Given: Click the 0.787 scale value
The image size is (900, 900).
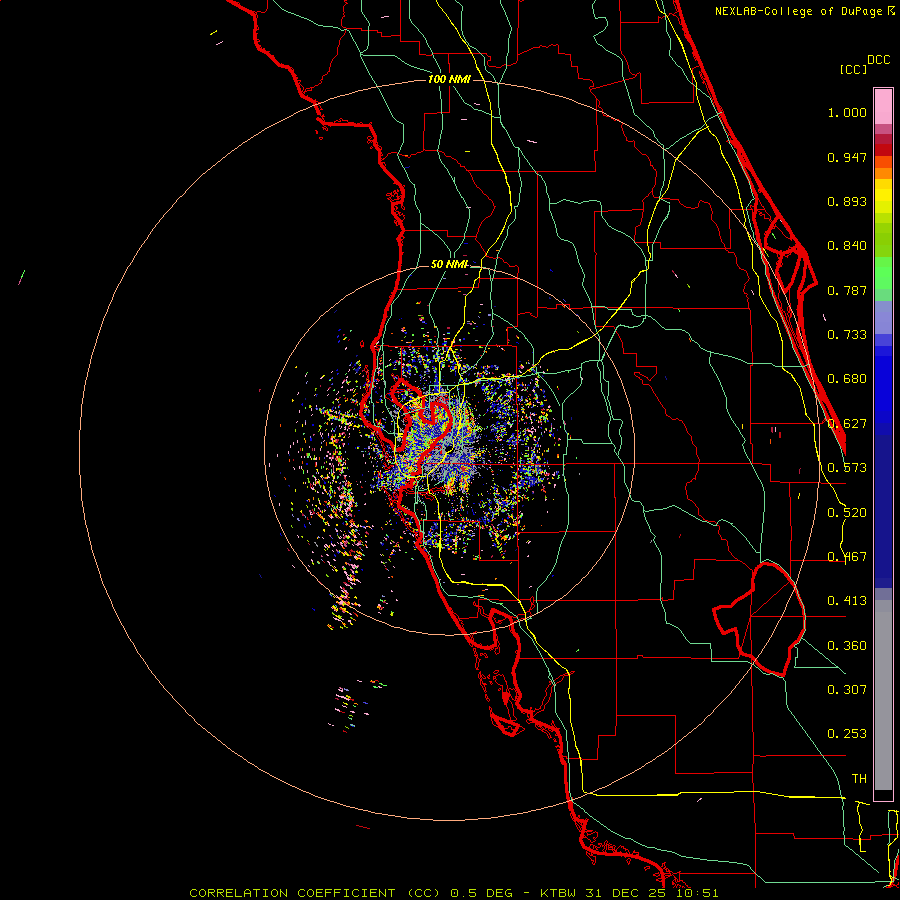Looking at the screenshot, I should click(847, 290).
